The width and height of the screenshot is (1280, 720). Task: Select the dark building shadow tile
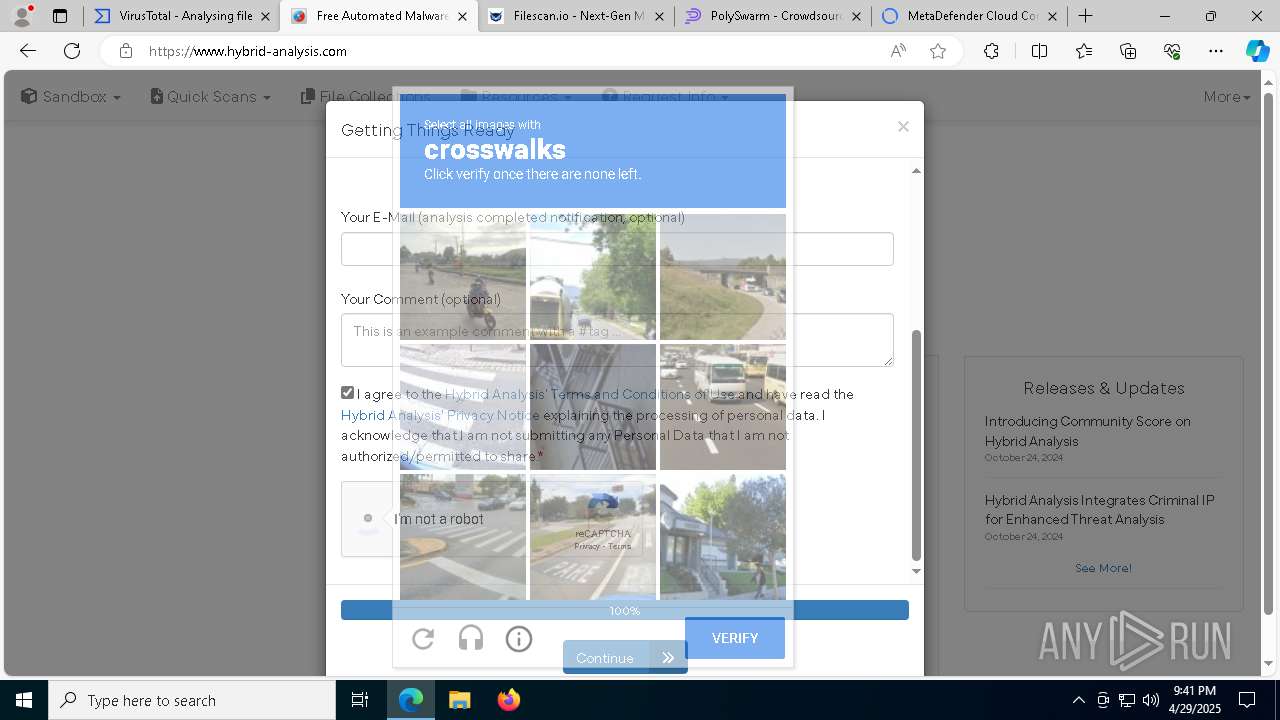pyautogui.click(x=593, y=407)
